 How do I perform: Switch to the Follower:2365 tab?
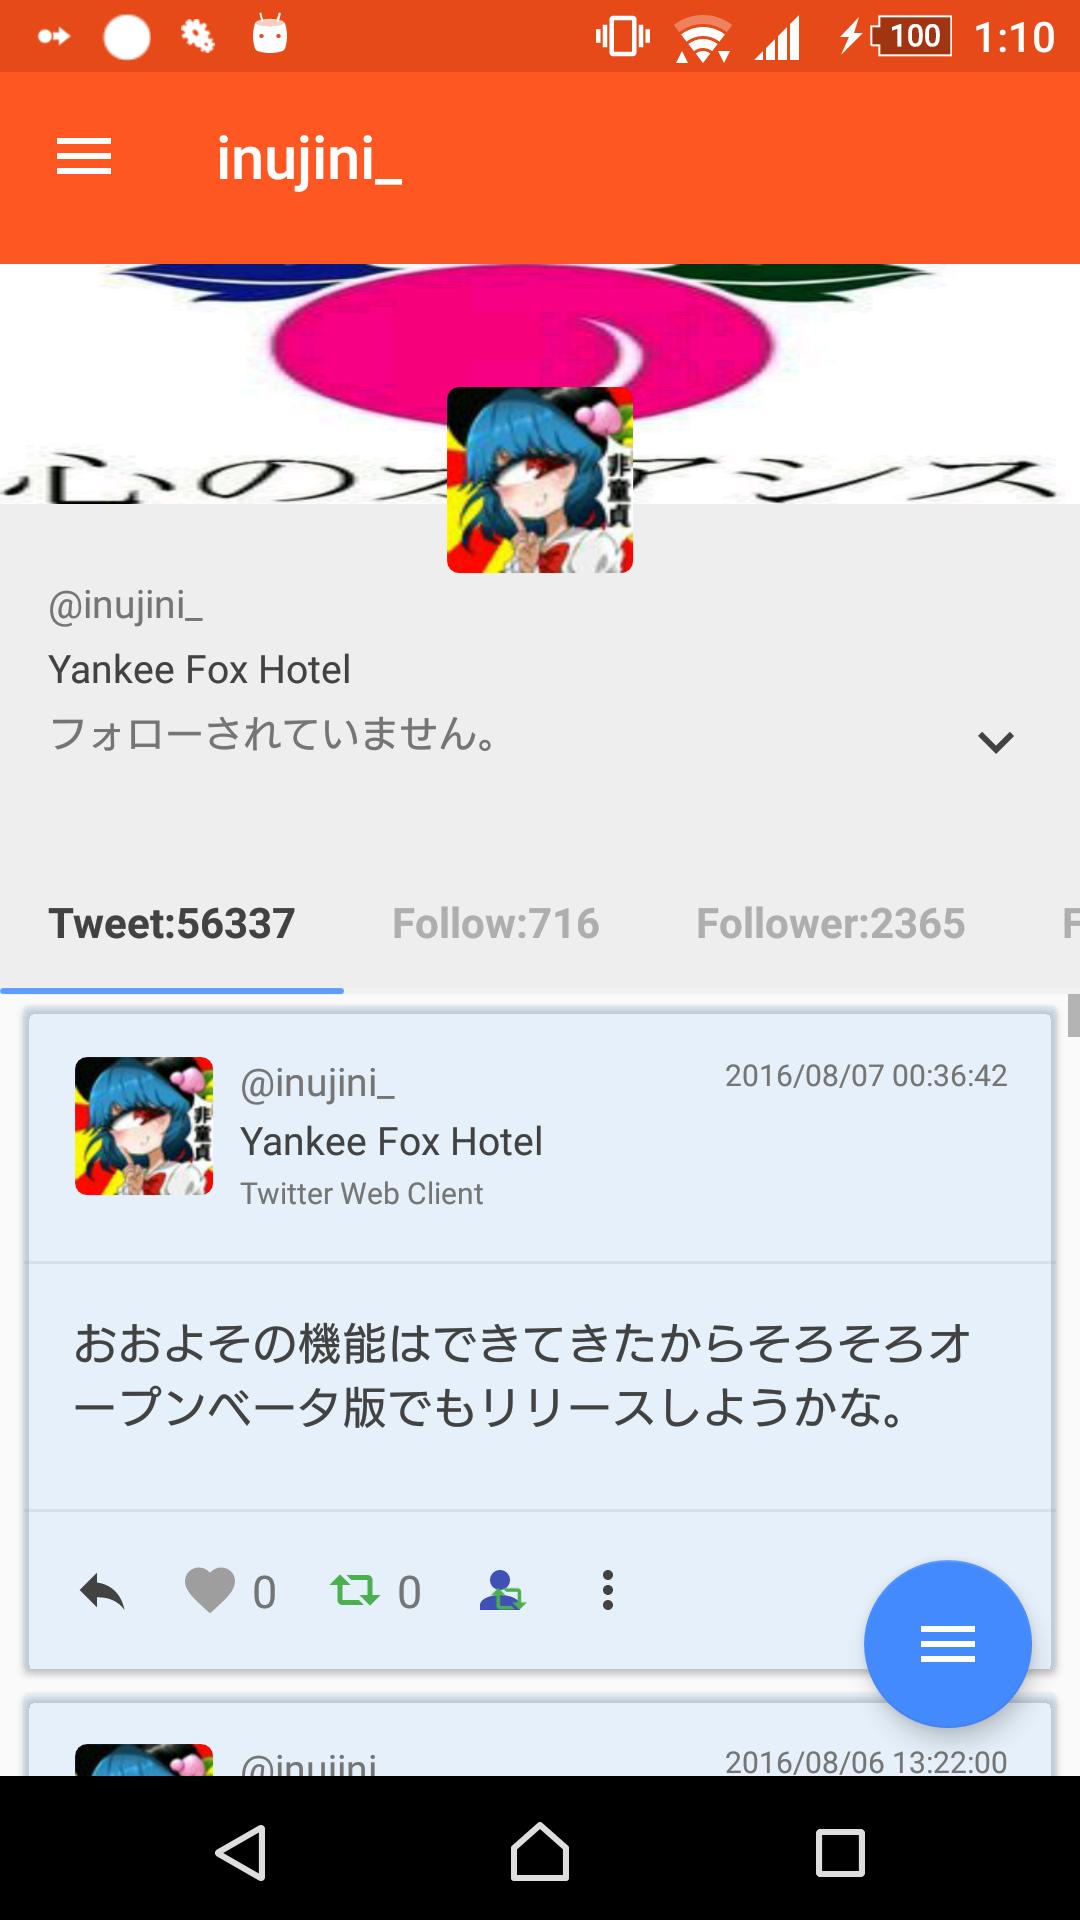tap(830, 923)
